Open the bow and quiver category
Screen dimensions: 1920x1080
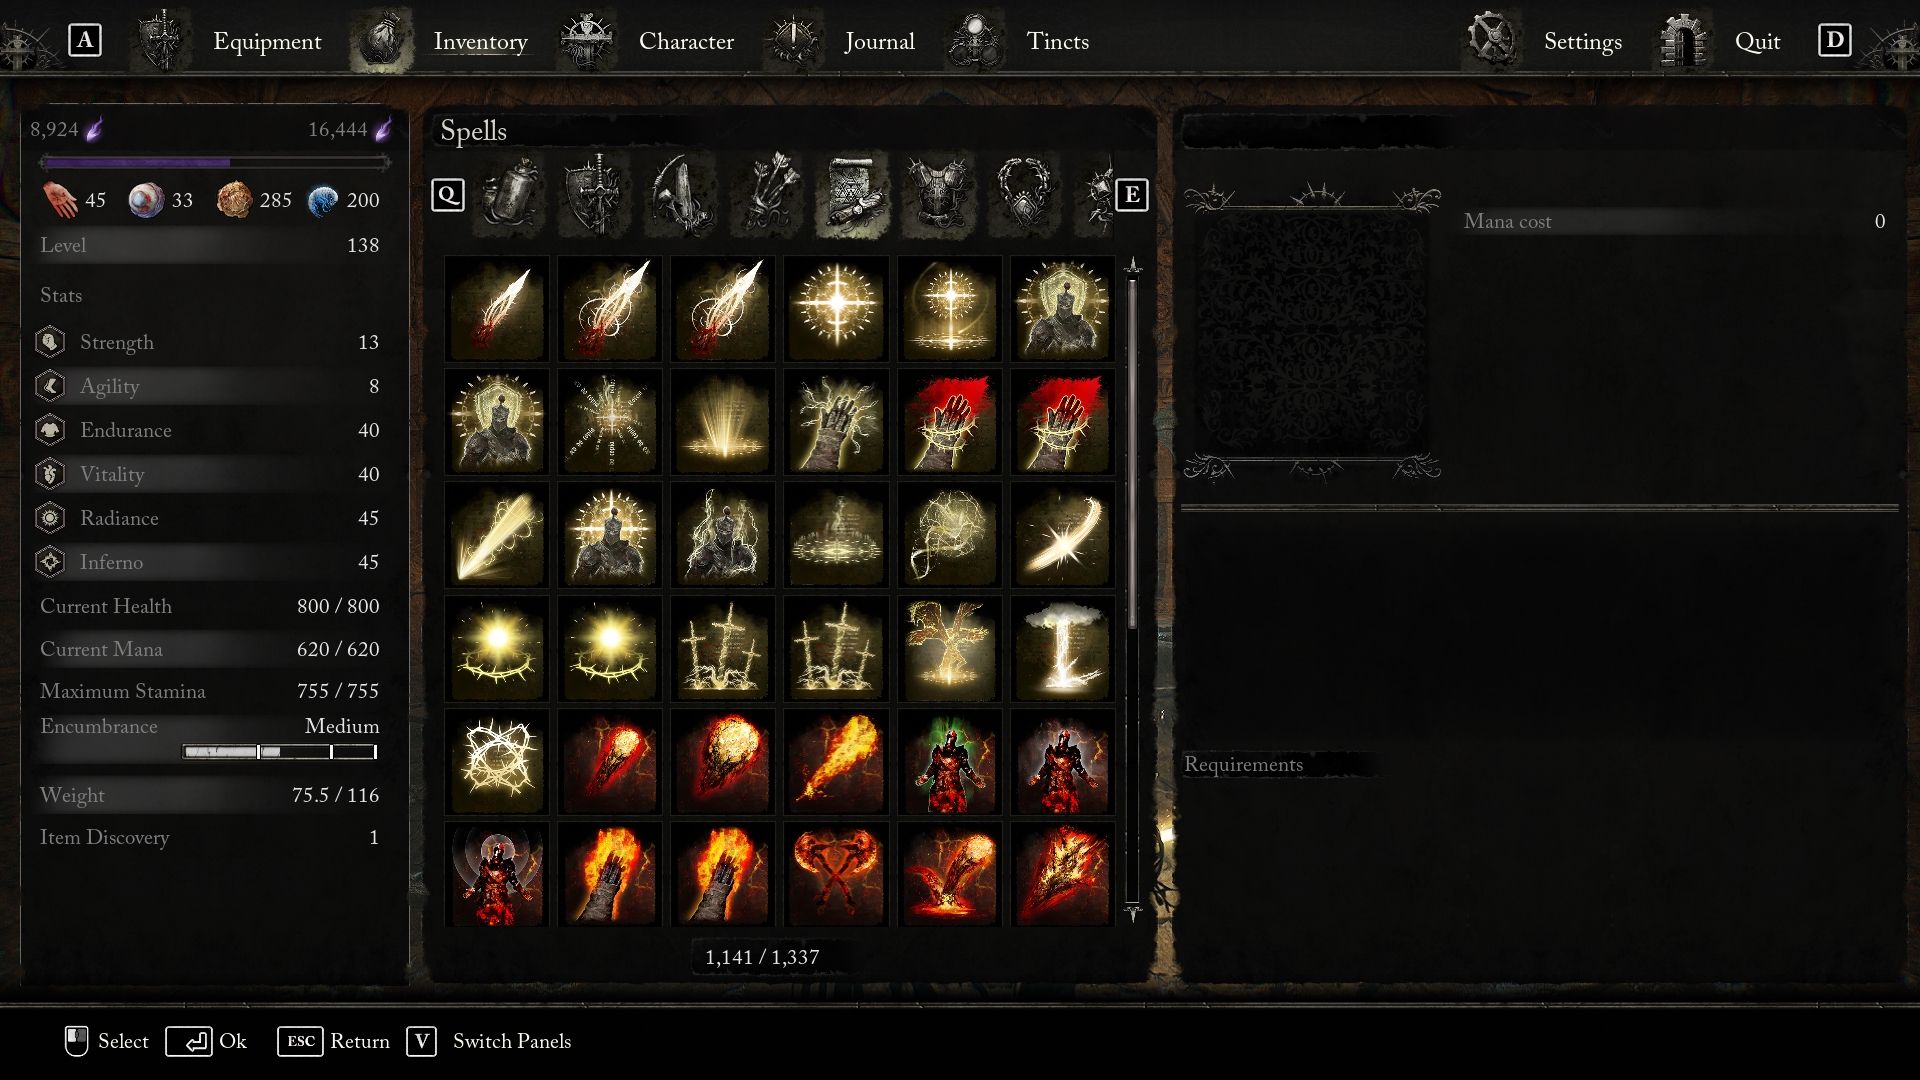(x=681, y=194)
